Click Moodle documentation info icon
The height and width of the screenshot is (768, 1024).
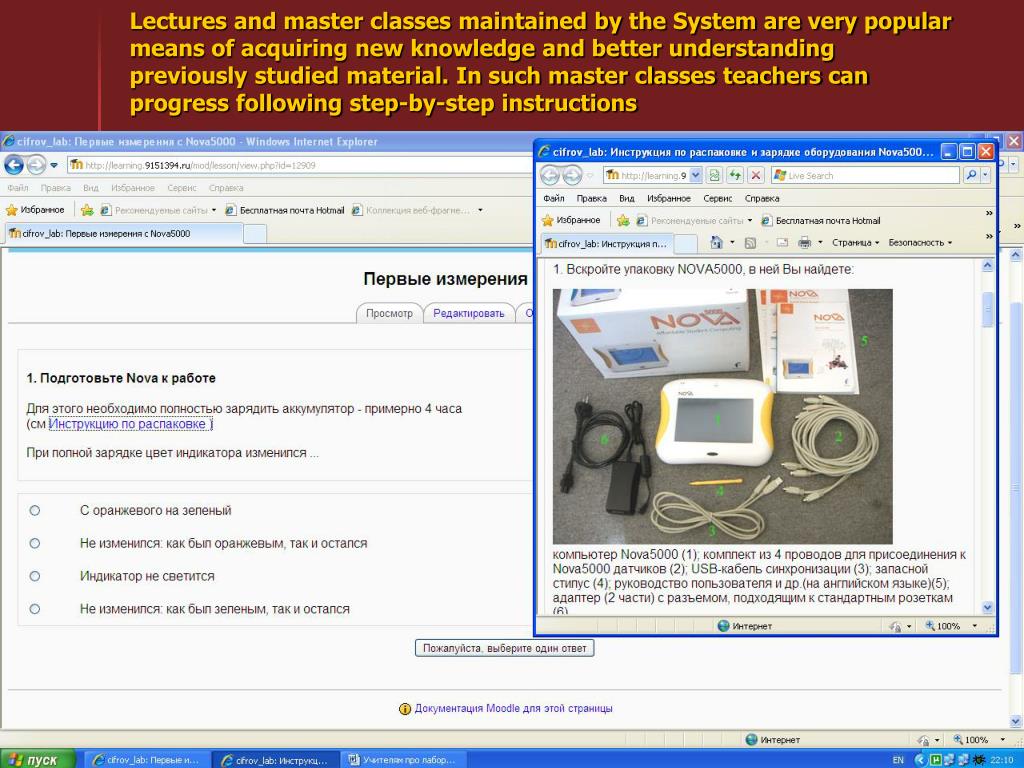(x=404, y=709)
